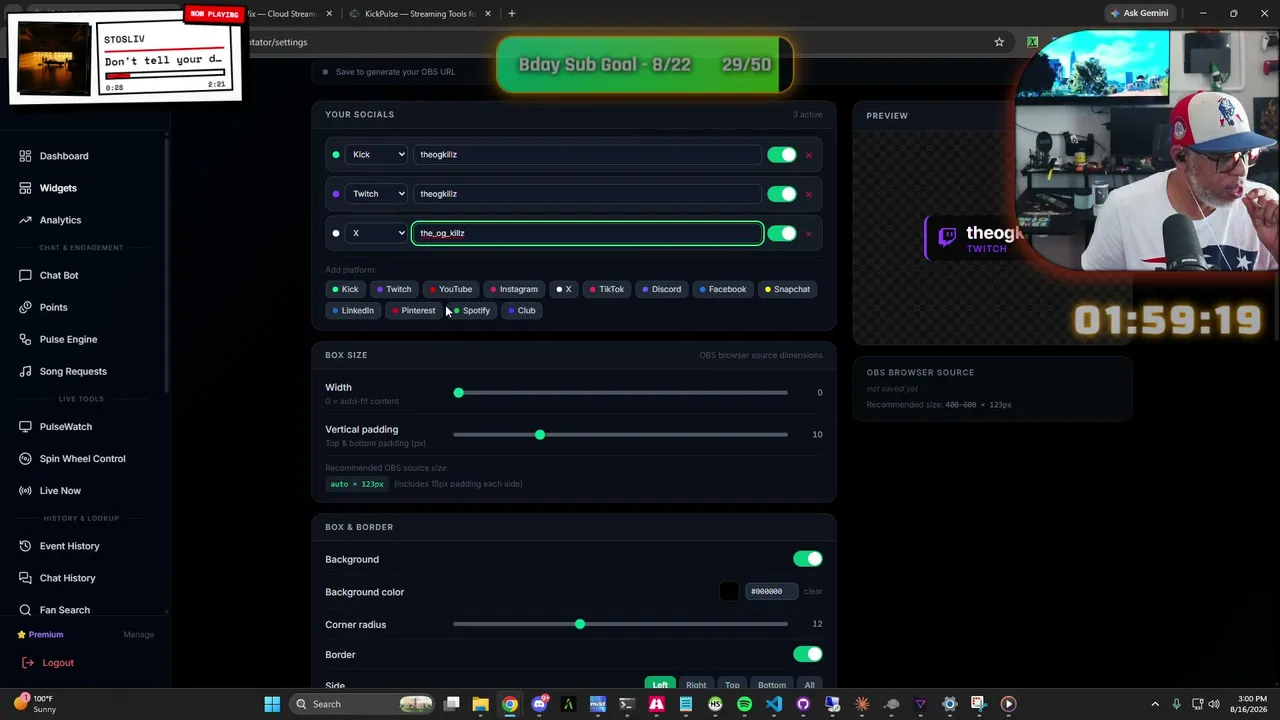Add LinkedIn platform chip
Screen dimensions: 1280x720
tap(352, 311)
